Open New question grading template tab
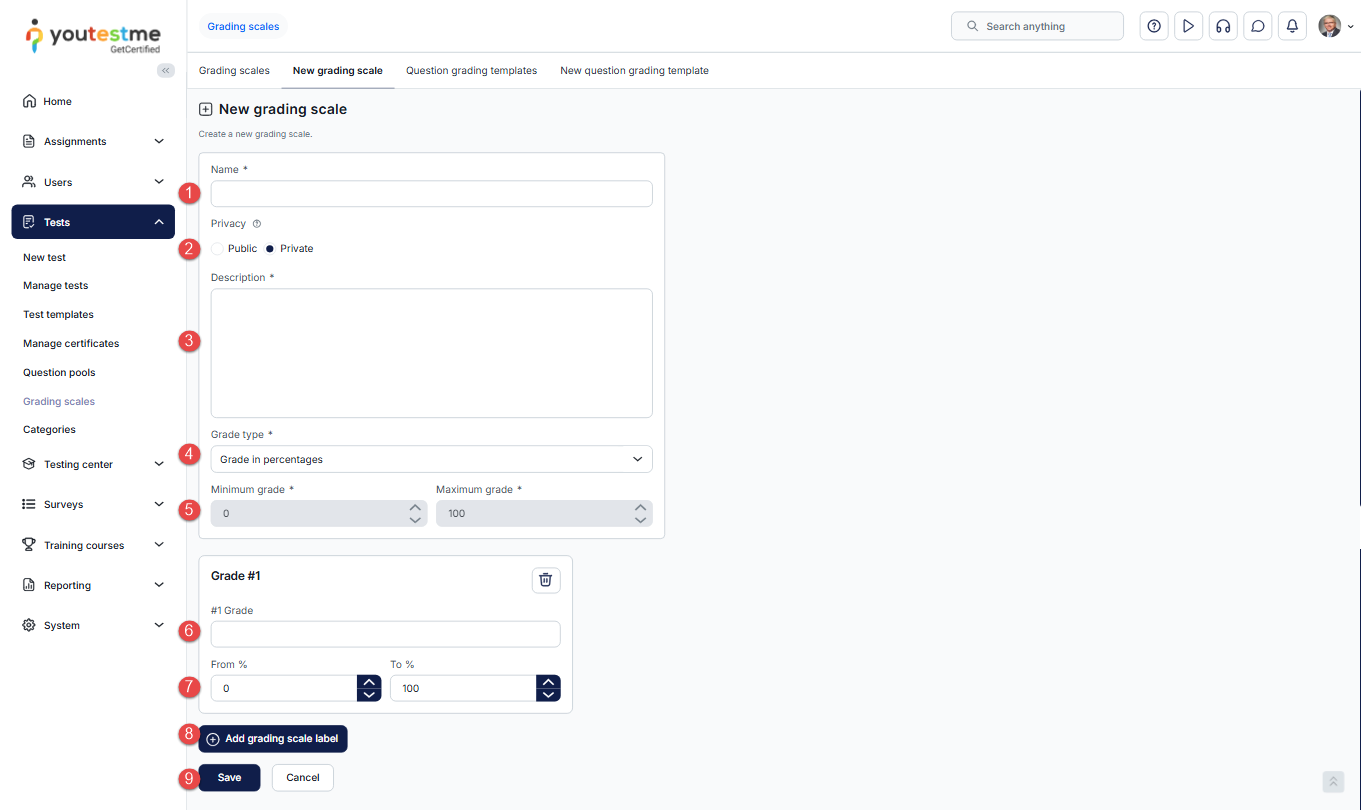The image size is (1361, 810). 635,71
